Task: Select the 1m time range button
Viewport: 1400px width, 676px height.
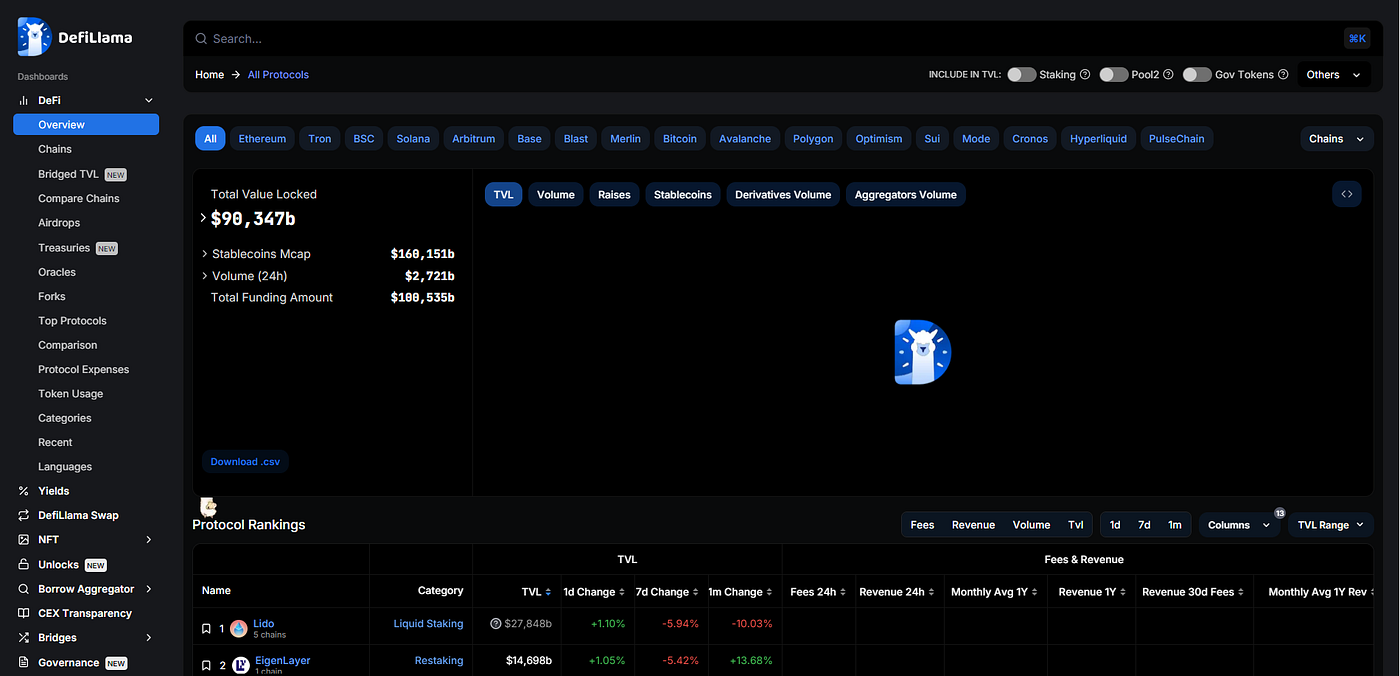Action: pos(1174,525)
